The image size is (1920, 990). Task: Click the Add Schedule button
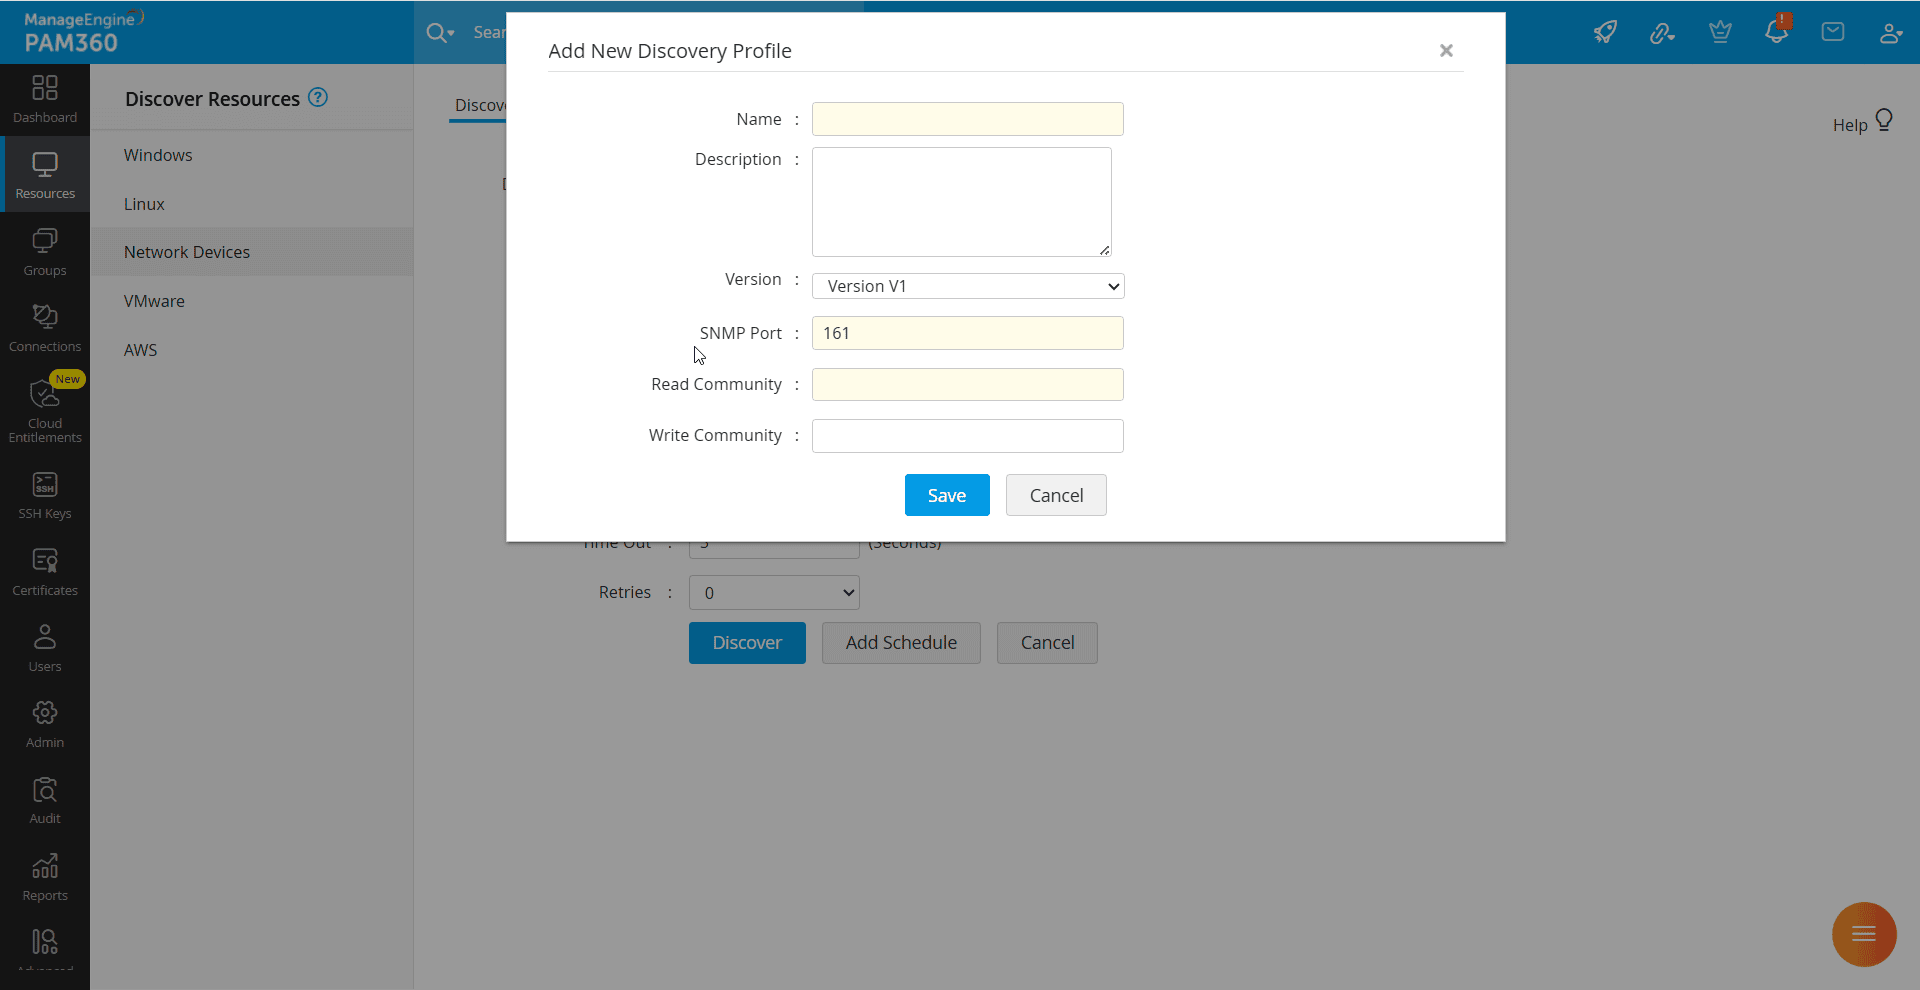901,643
